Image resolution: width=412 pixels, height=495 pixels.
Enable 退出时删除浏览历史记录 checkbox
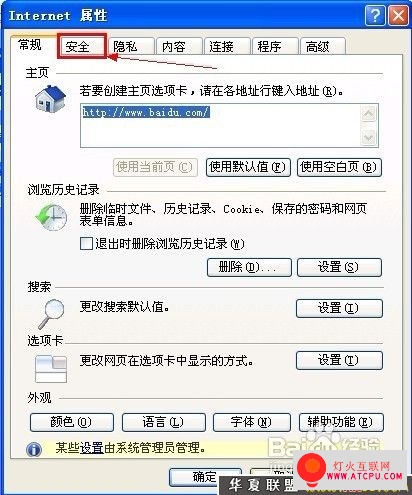point(86,243)
